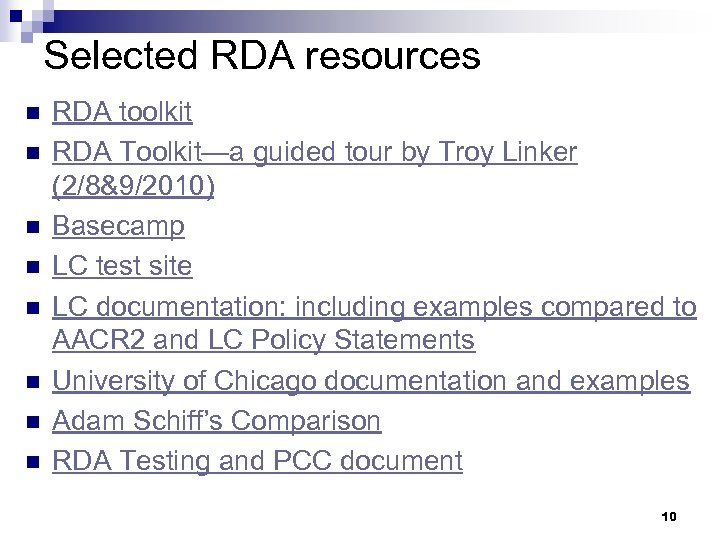The image size is (720, 540).
Task: Select the bullet next to Basecamp
Action: coord(32,228)
